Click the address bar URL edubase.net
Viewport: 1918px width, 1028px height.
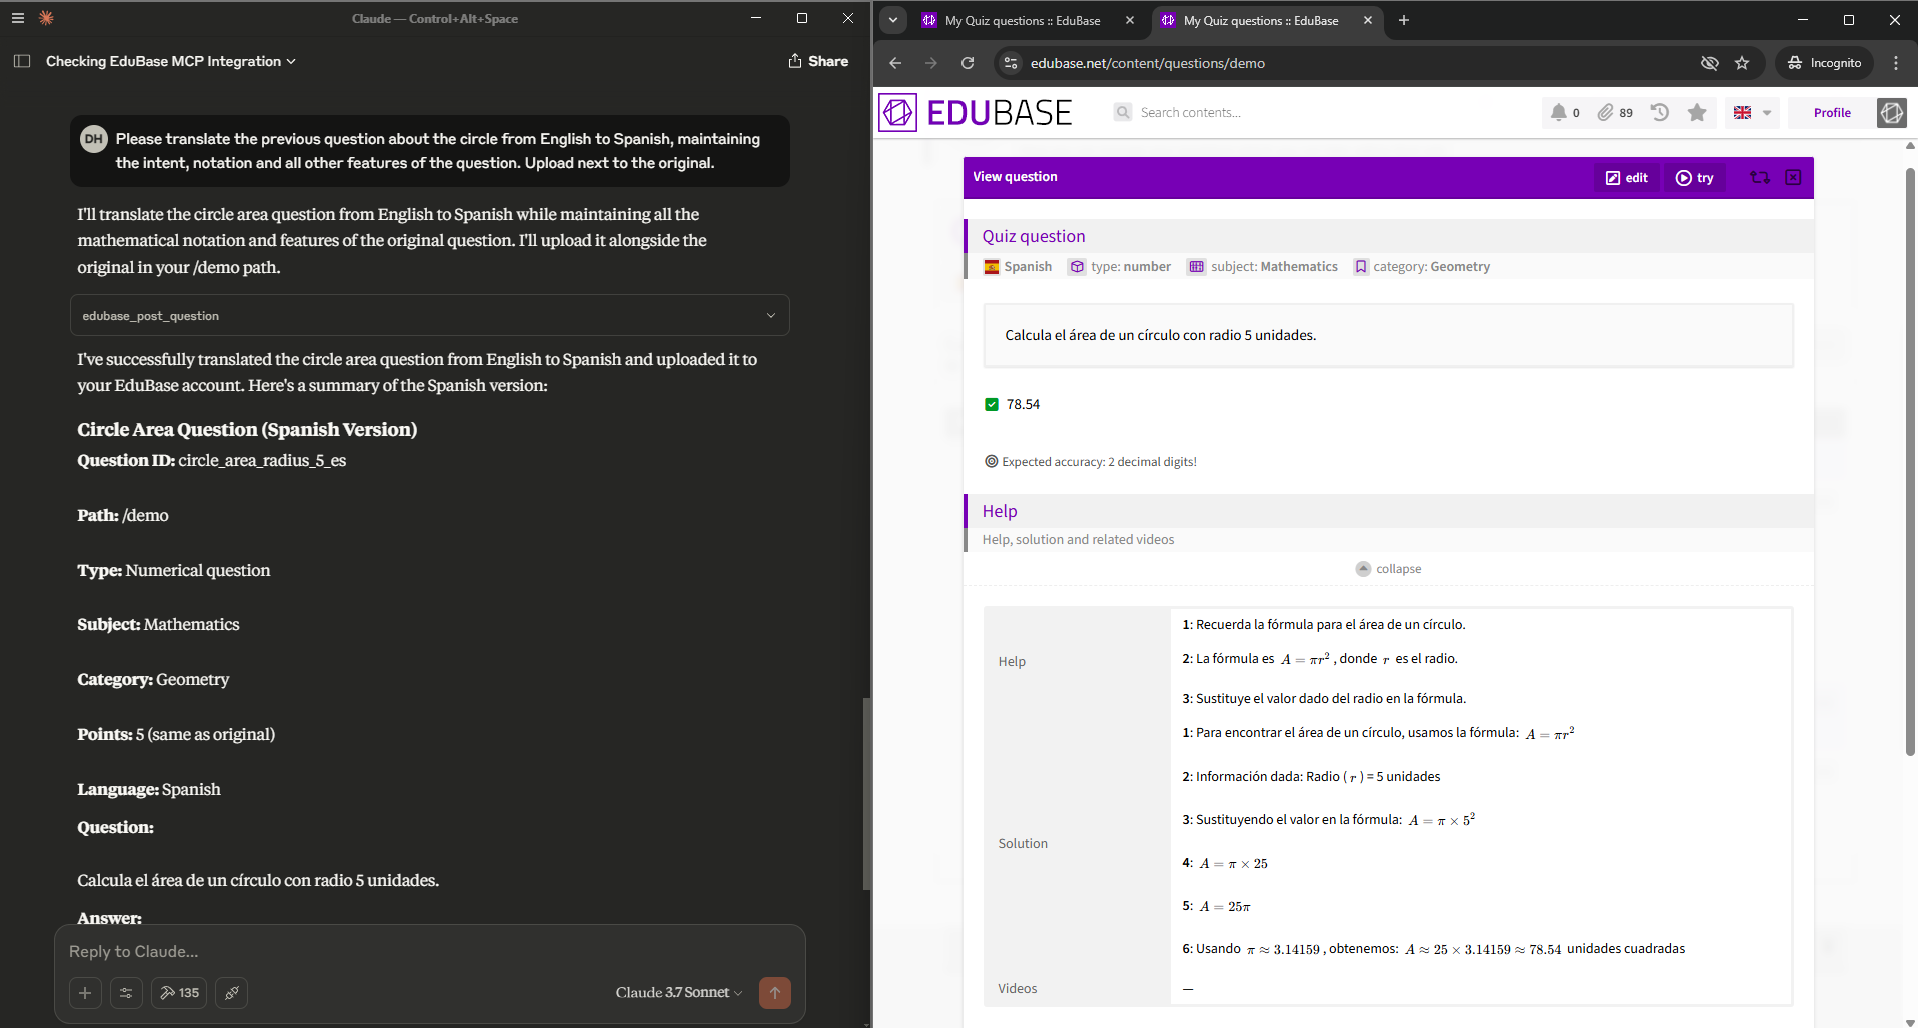click(1147, 63)
